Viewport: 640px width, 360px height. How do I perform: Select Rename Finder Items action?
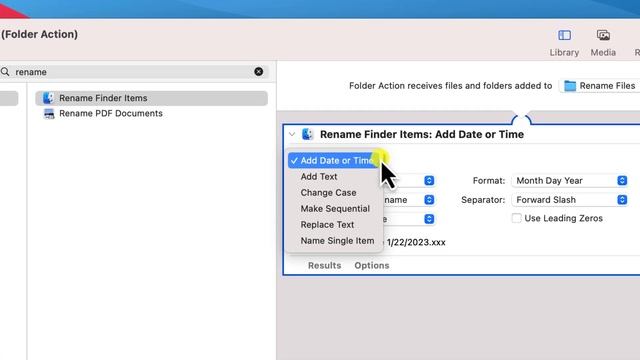[151, 98]
